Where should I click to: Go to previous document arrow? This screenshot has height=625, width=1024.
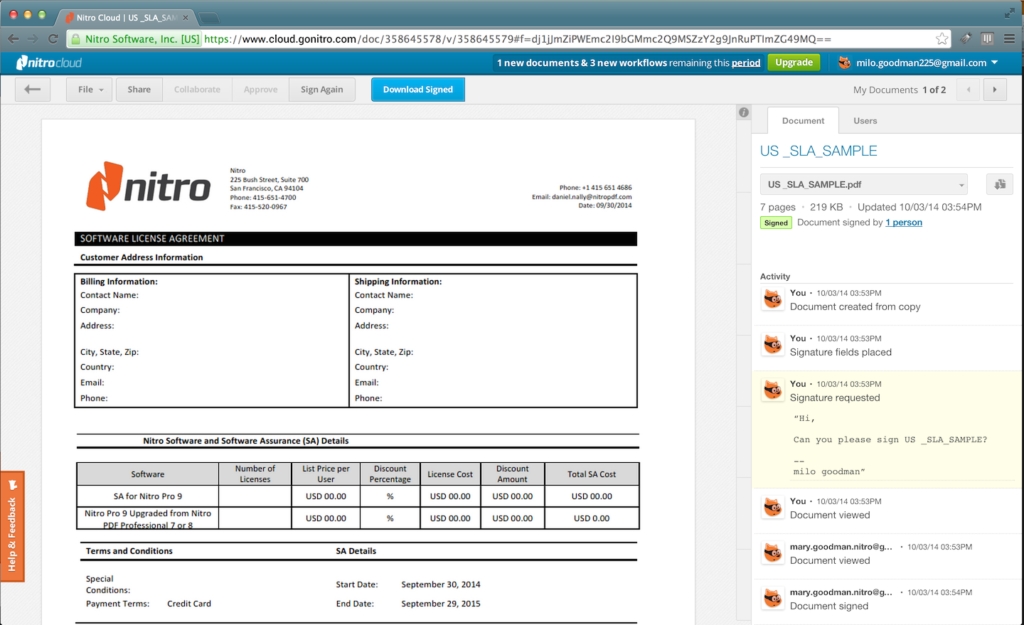pos(968,90)
